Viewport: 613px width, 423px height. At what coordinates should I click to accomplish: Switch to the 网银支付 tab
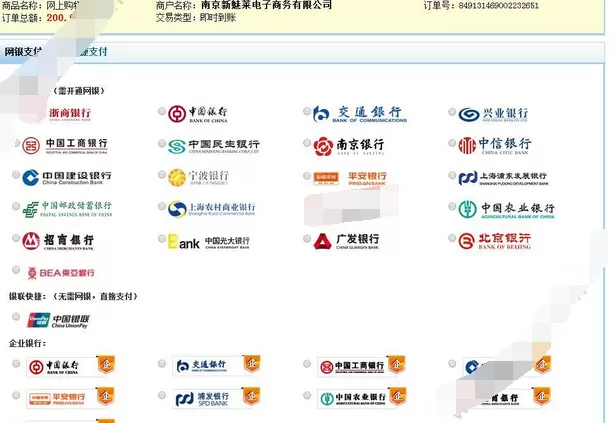click(x=23, y=52)
